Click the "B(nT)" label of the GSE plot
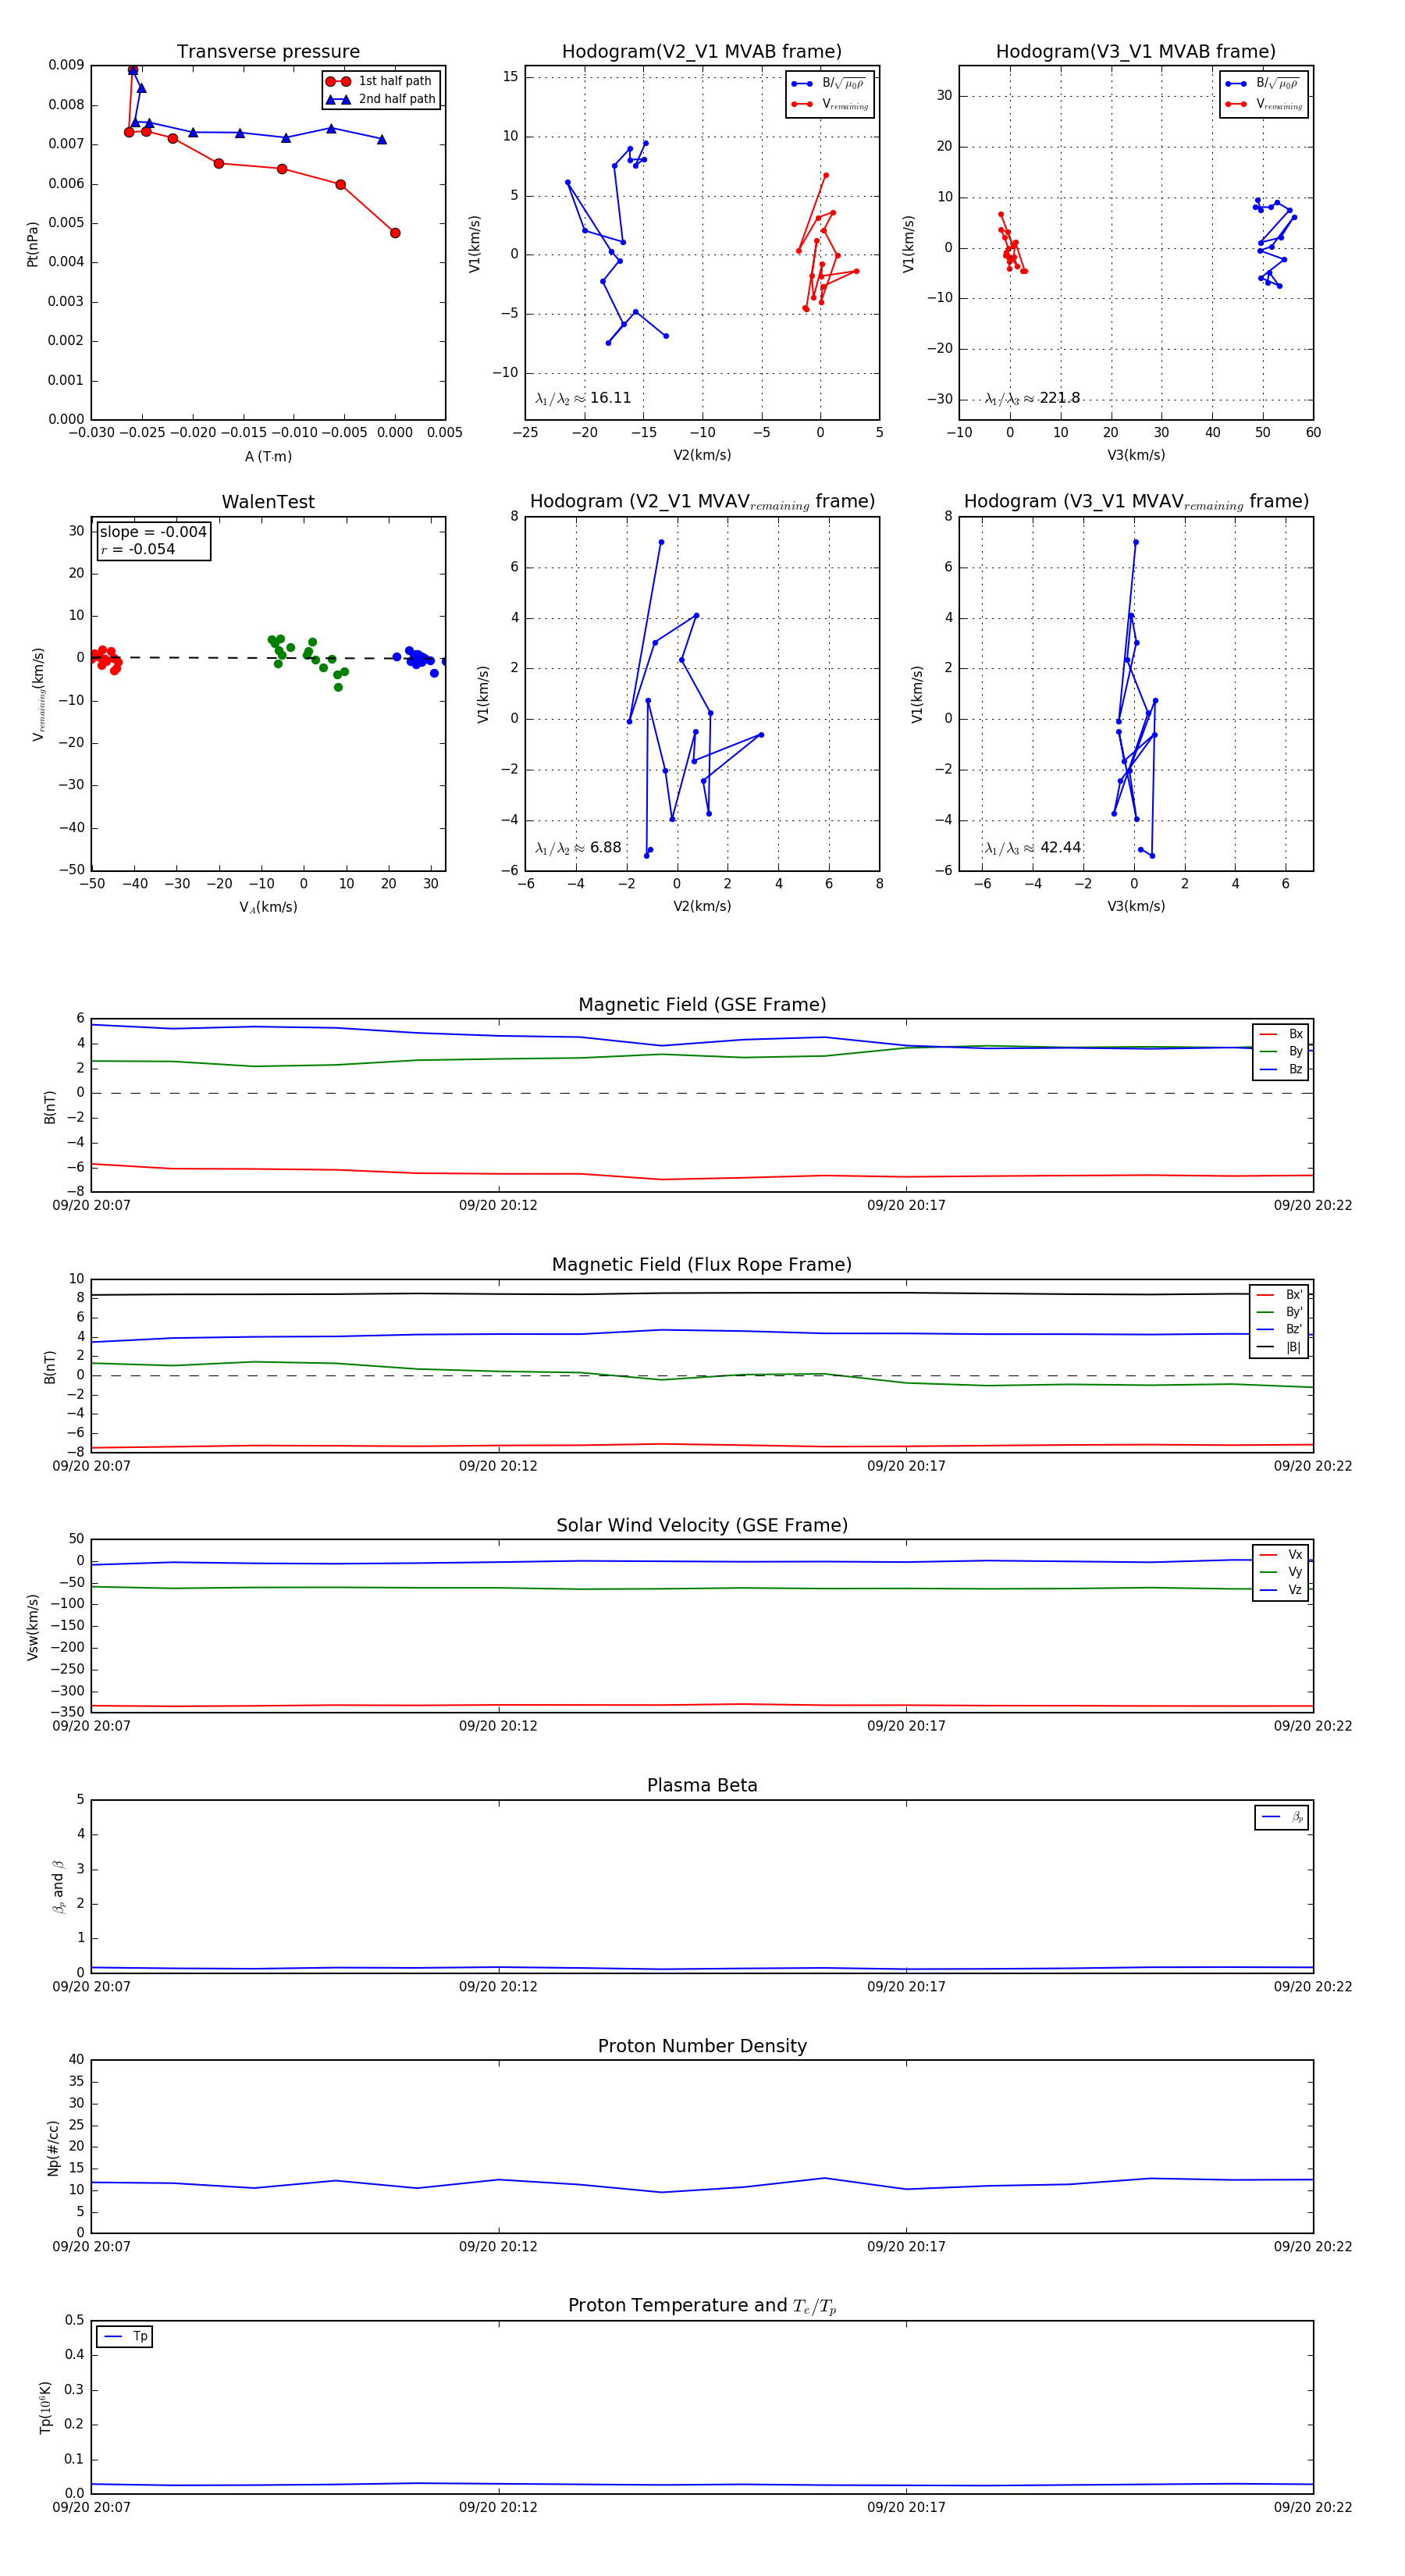 49,1106
